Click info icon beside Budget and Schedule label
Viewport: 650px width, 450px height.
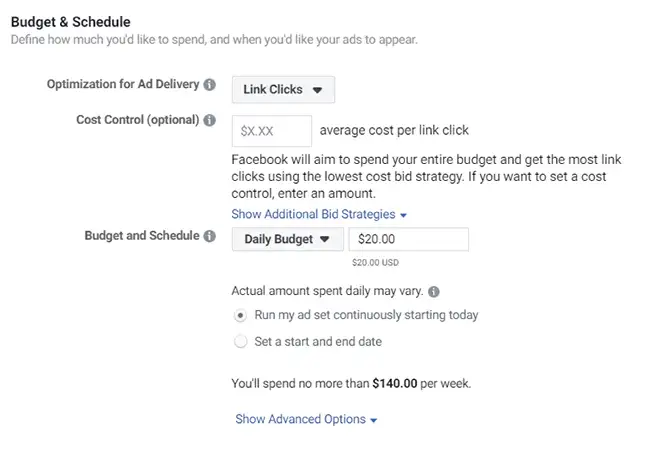coord(210,237)
